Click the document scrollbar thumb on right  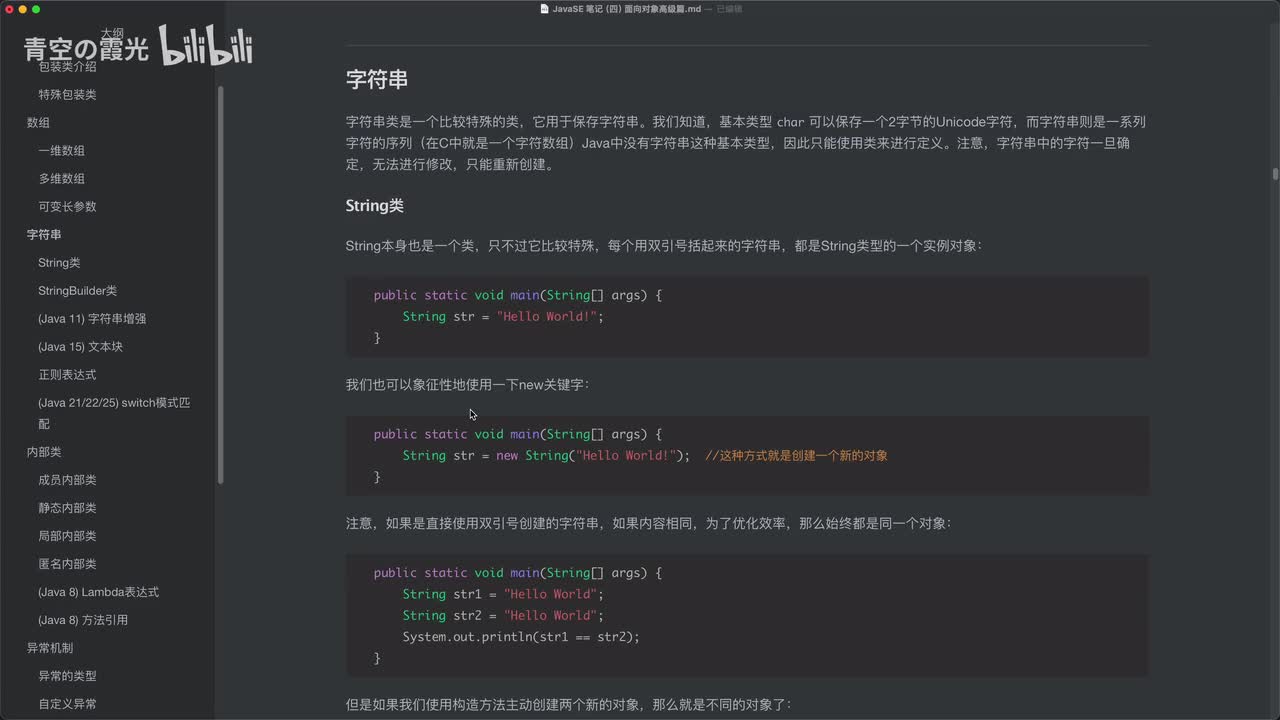pos(1275,174)
